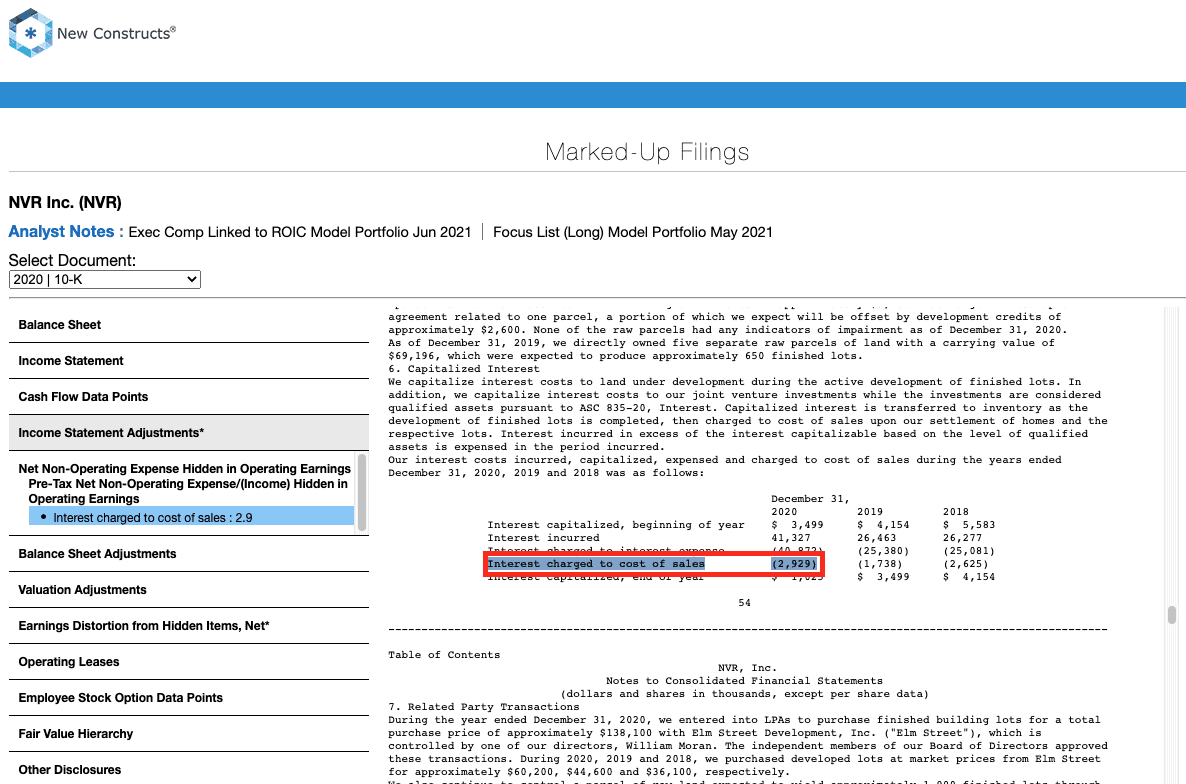Expand the Cash Flow Data Points section
Screen dimensions: 1186x784
pos(188,397)
